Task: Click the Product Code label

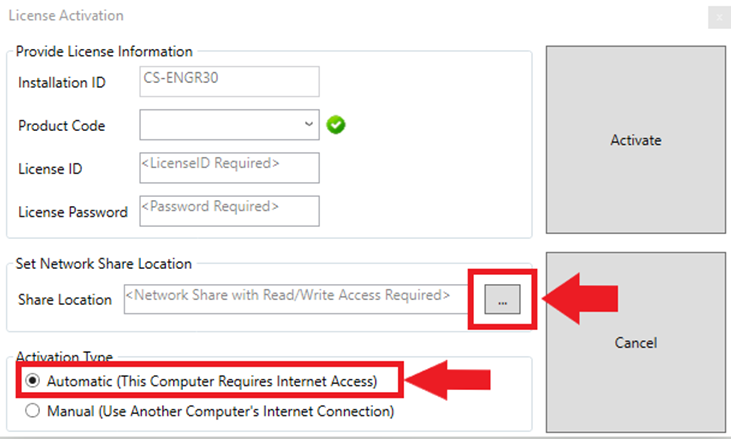Action: [61, 126]
